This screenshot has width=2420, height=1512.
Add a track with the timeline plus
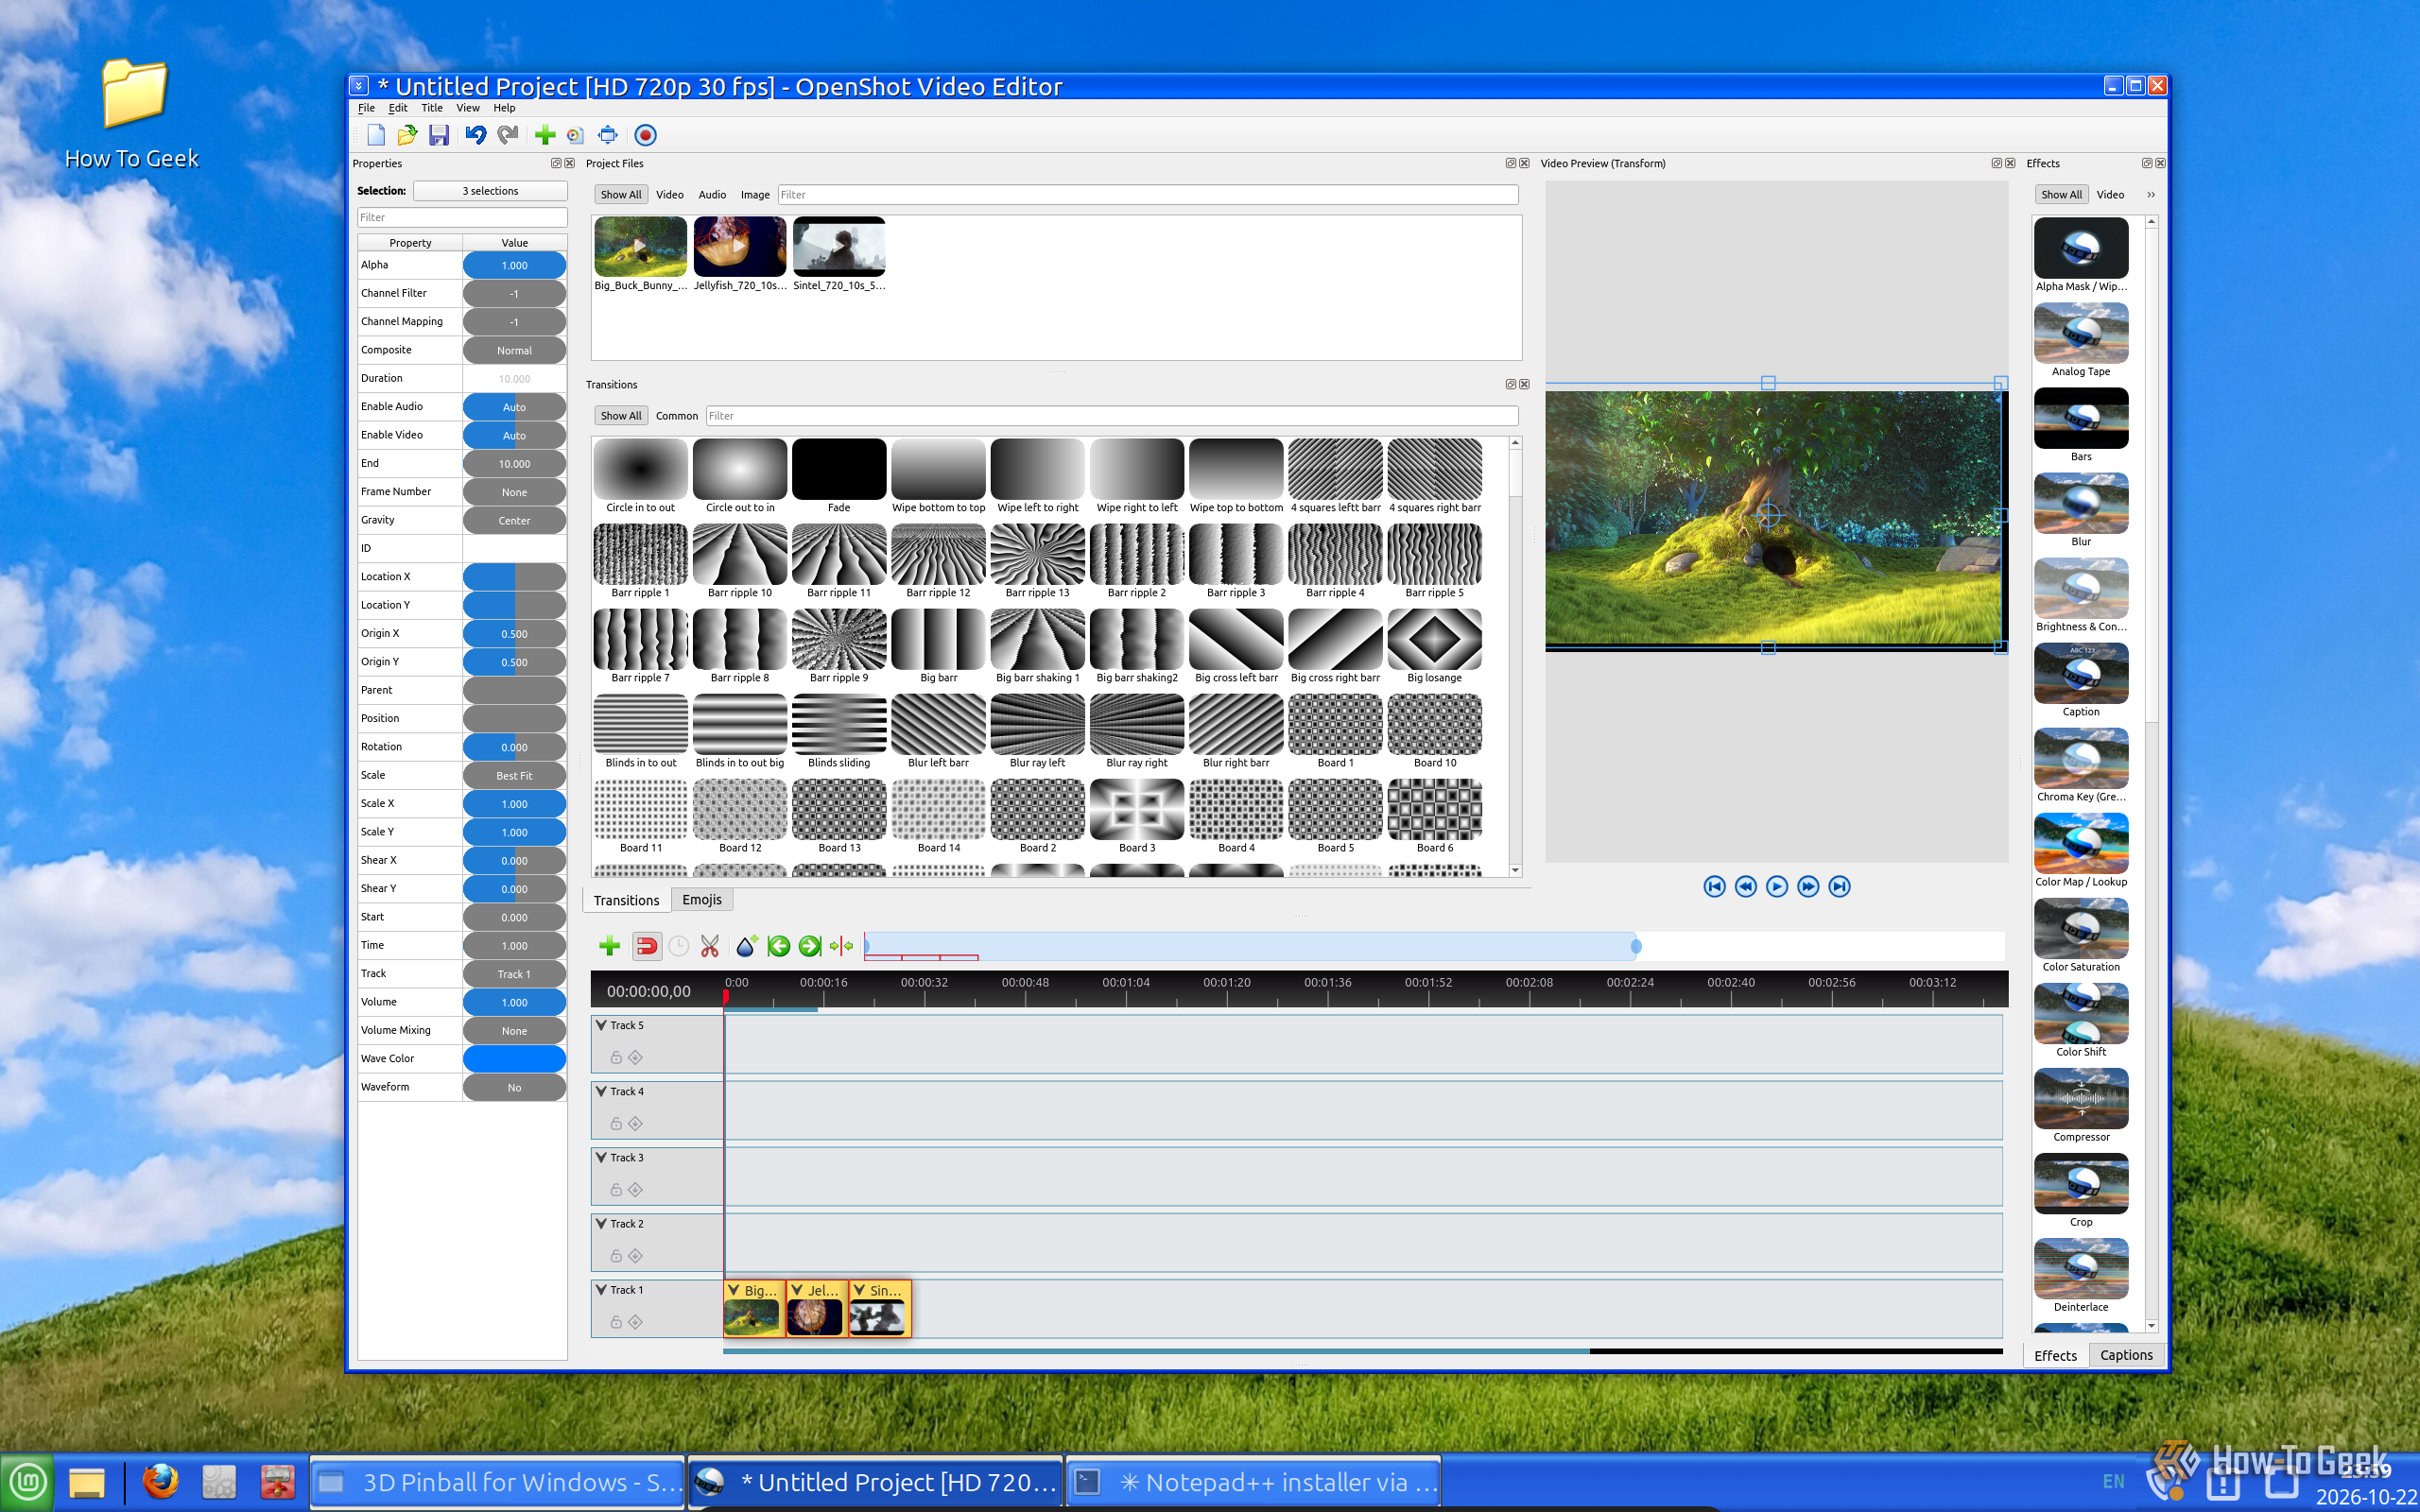click(609, 946)
